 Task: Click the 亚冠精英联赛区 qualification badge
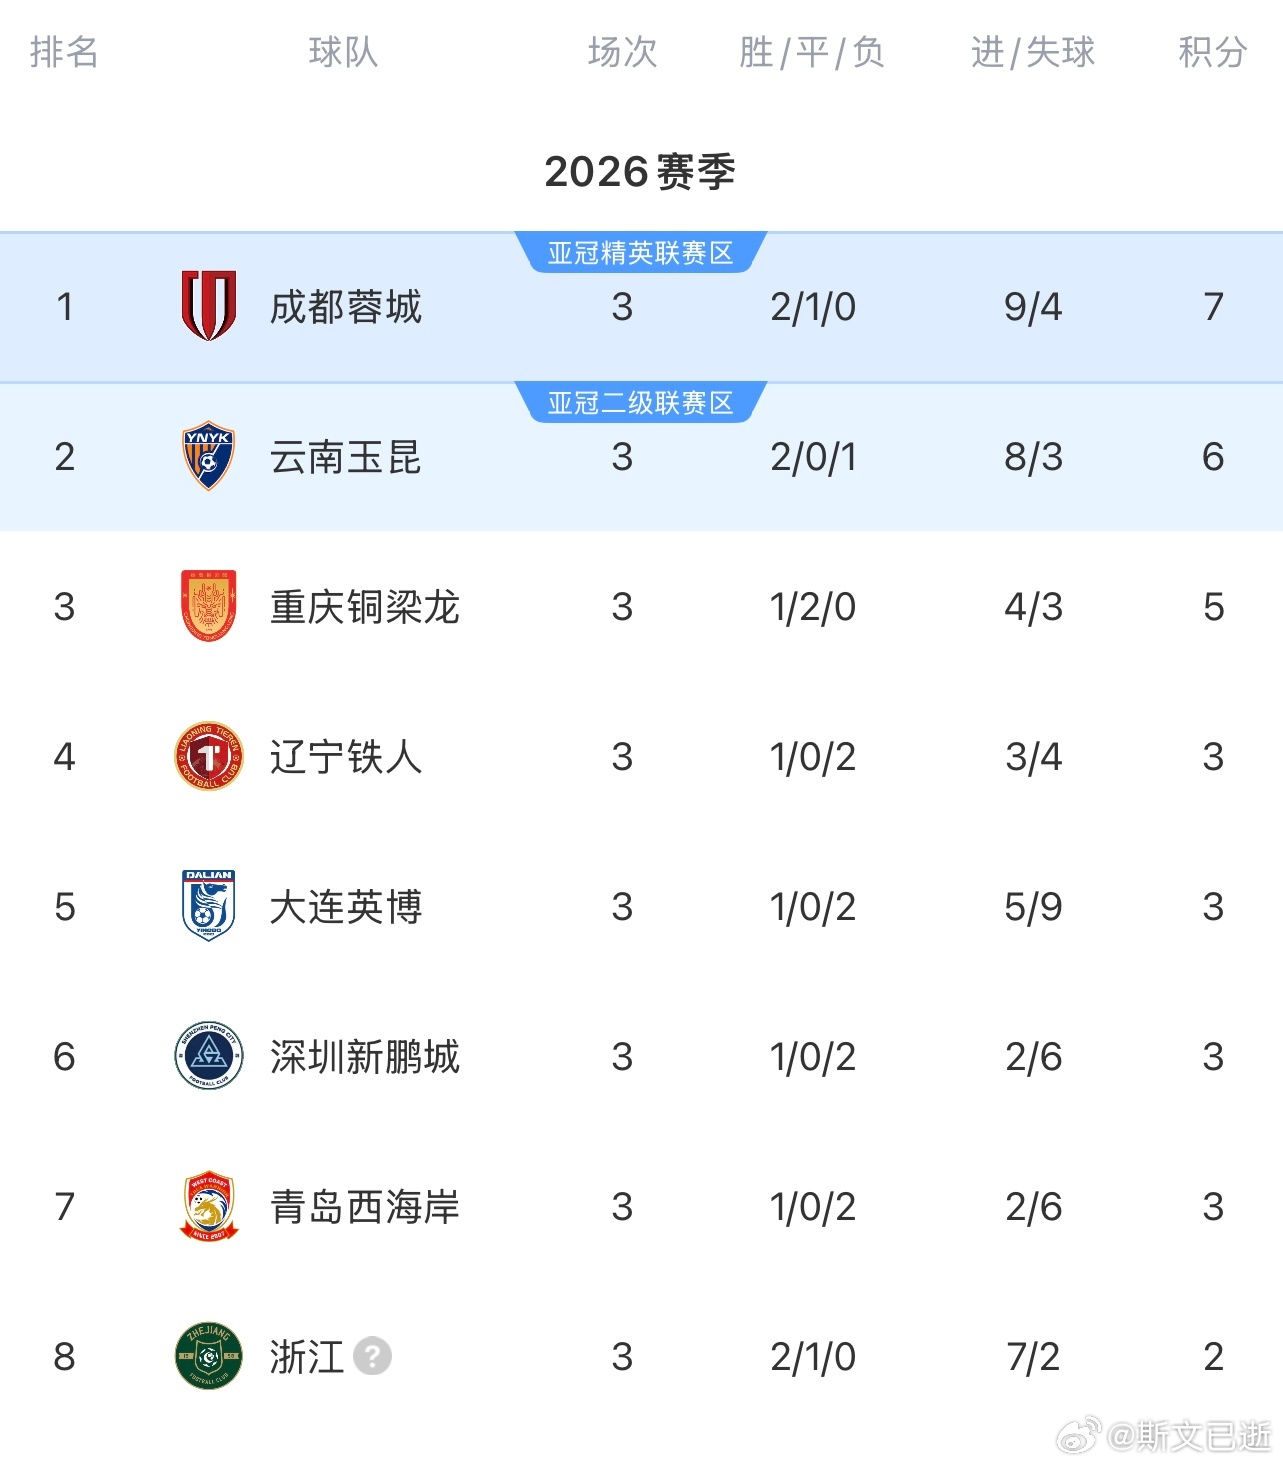click(x=641, y=253)
